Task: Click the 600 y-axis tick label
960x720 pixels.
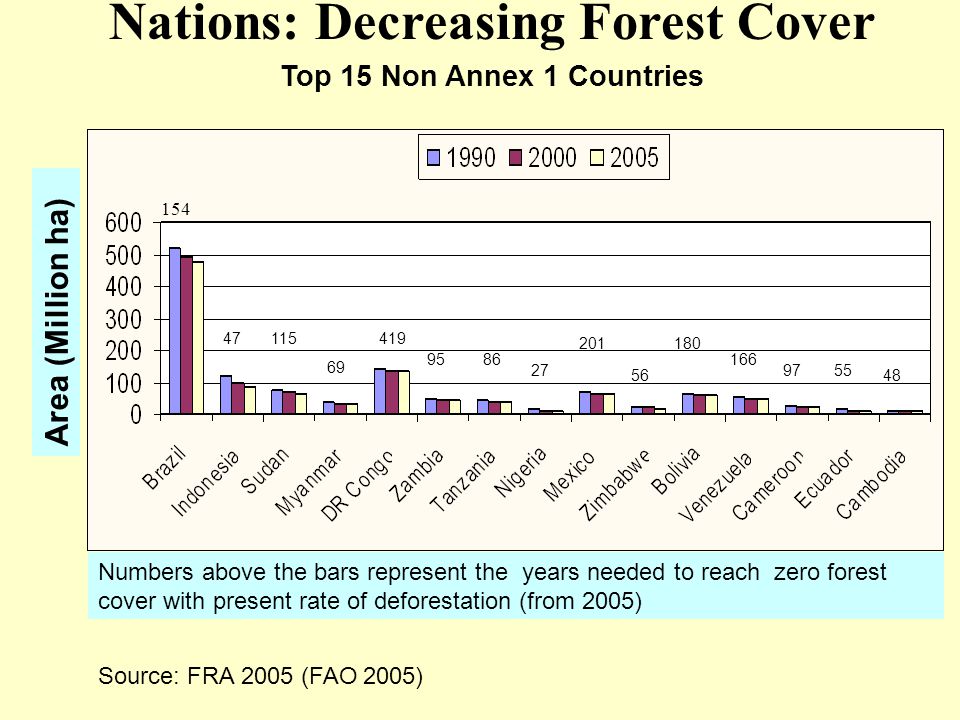Action: click(123, 223)
